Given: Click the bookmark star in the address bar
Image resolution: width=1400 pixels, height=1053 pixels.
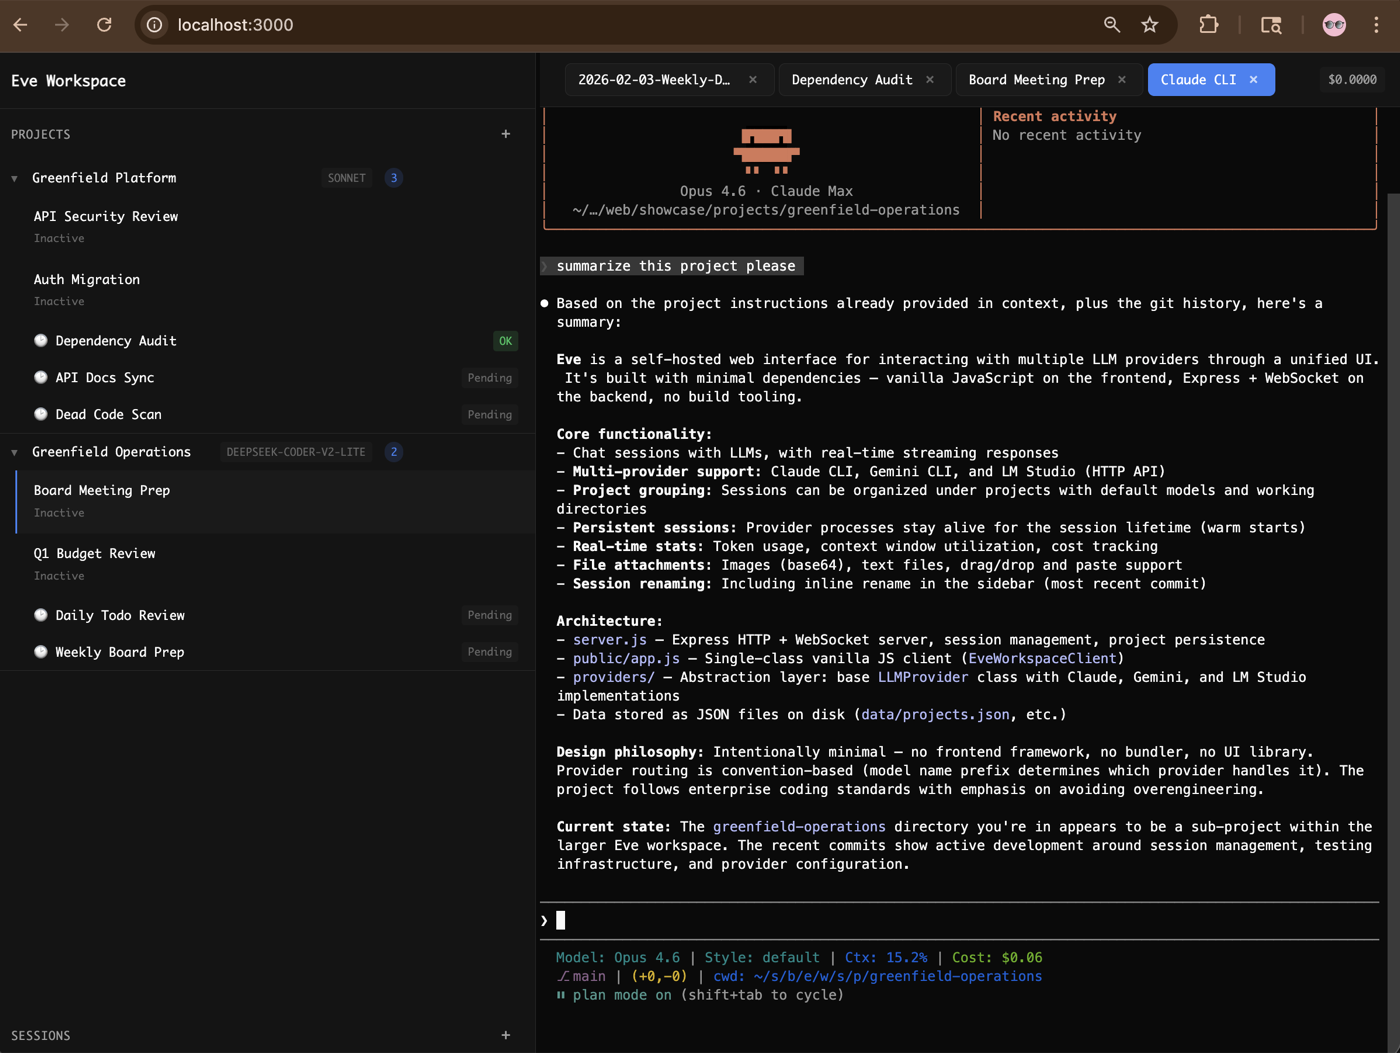Looking at the screenshot, I should 1150,24.
